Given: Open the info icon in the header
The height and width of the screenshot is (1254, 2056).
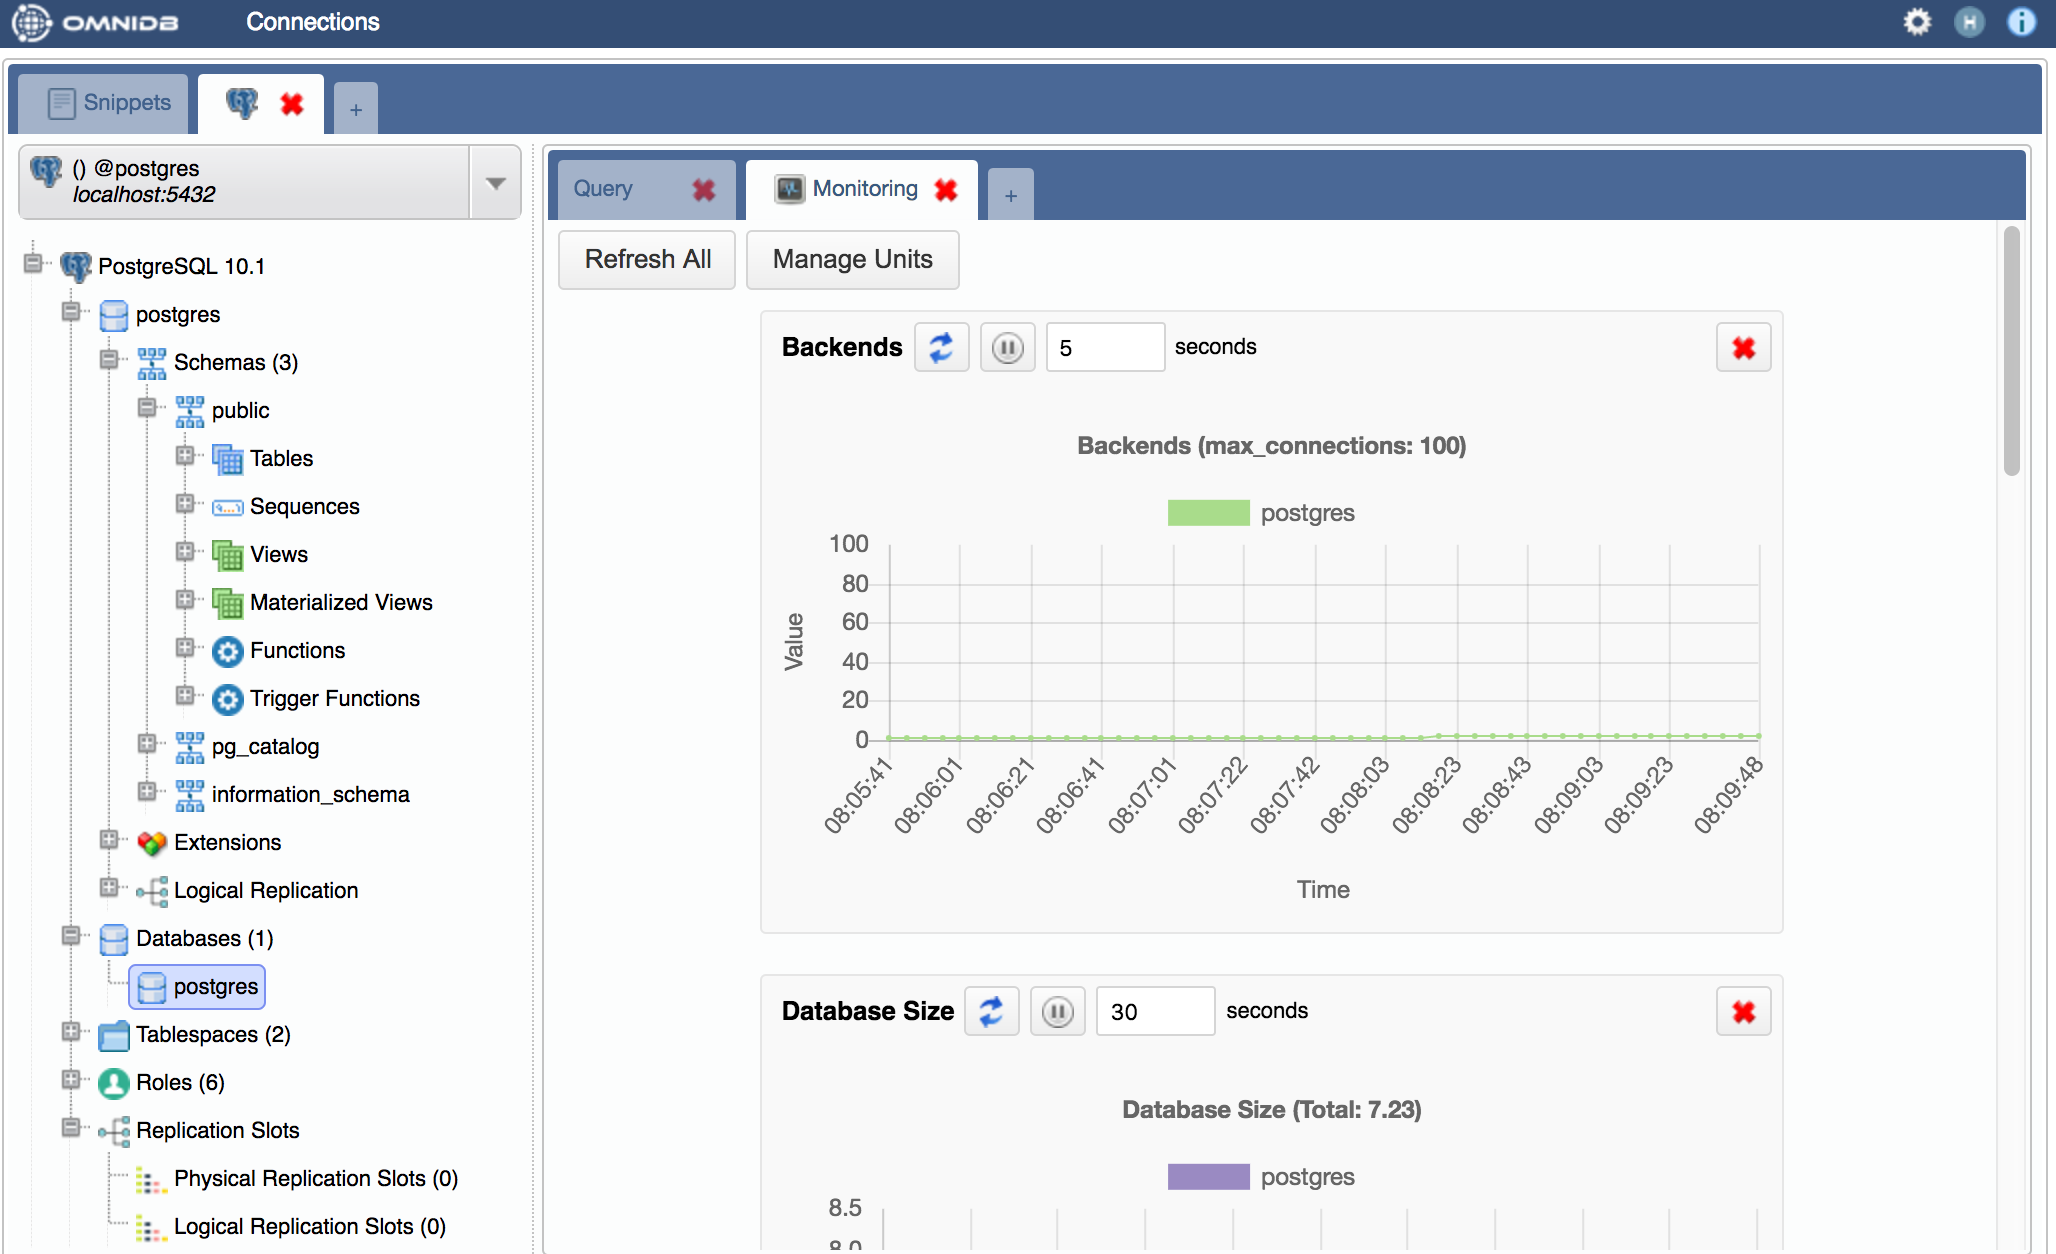Looking at the screenshot, I should coord(2021,22).
